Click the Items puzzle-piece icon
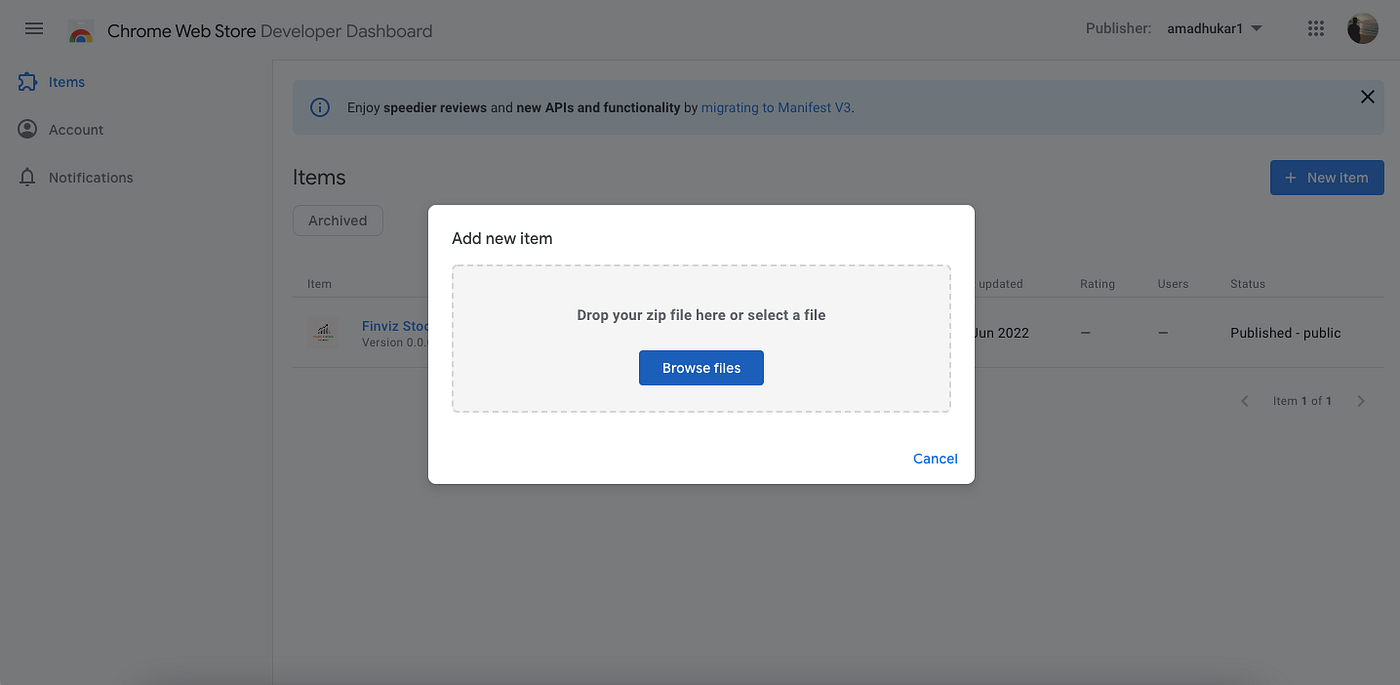 pyautogui.click(x=28, y=82)
